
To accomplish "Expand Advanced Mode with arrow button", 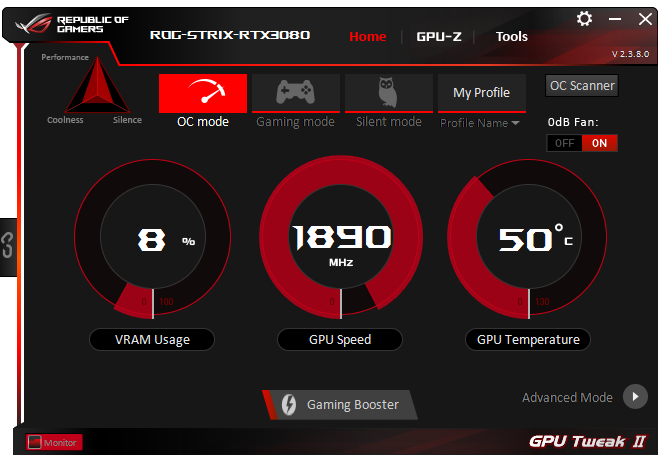I will click(x=635, y=396).
